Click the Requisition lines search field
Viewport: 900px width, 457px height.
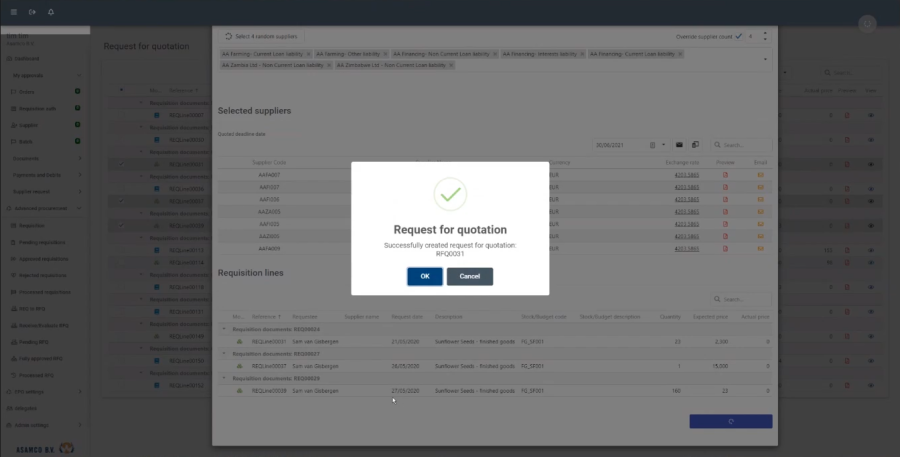coord(745,299)
